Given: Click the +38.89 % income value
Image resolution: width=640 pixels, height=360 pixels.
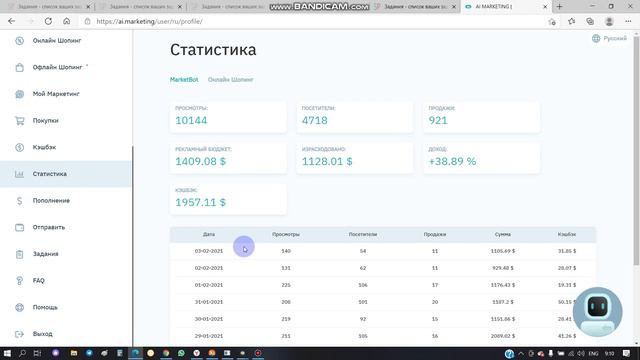Looking at the screenshot, I should point(452,161).
